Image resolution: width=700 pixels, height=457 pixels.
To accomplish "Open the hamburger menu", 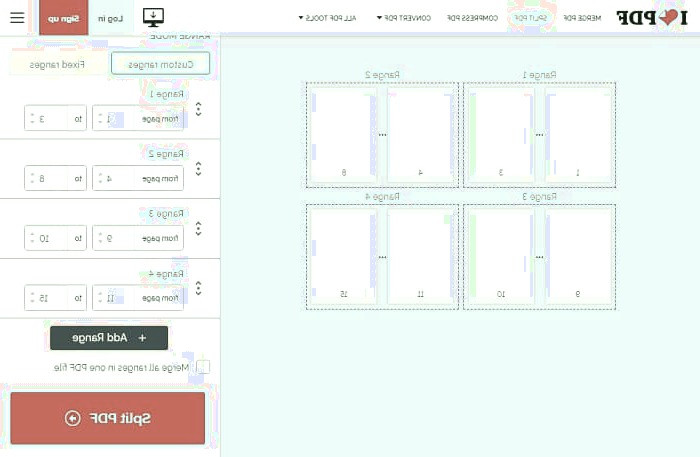I will tap(17, 17).
